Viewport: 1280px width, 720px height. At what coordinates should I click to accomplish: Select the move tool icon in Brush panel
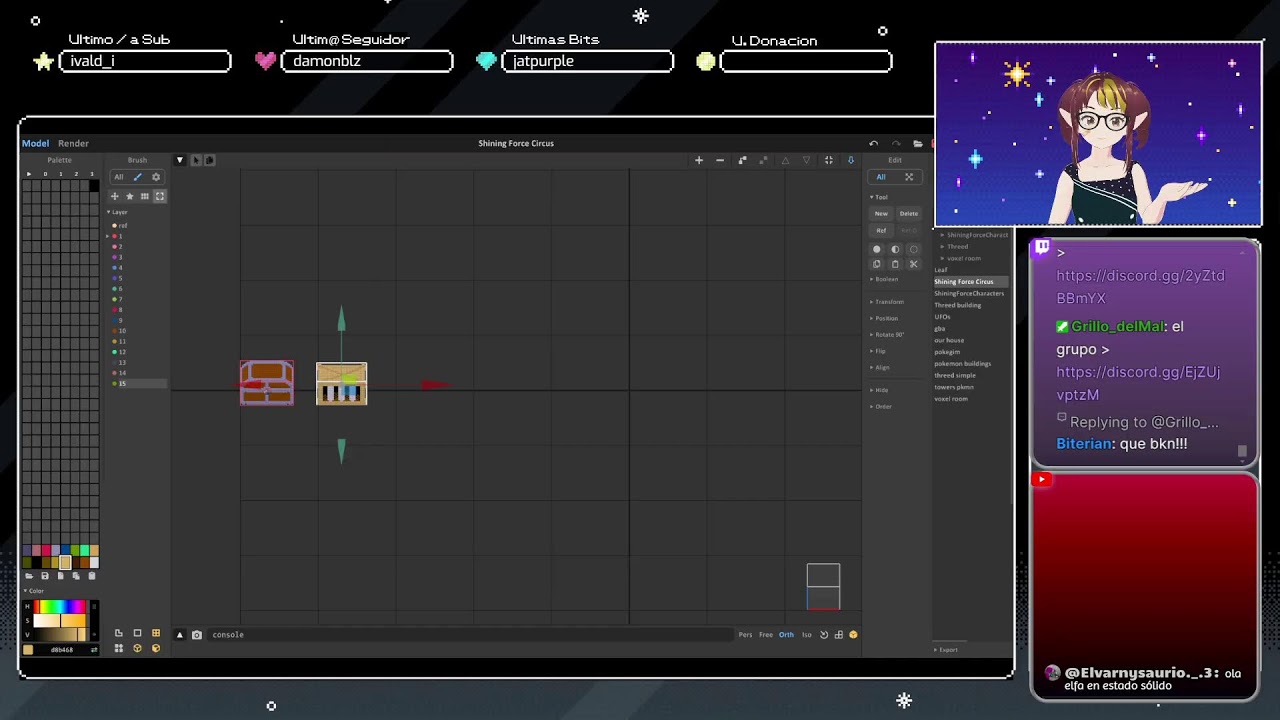tap(114, 196)
